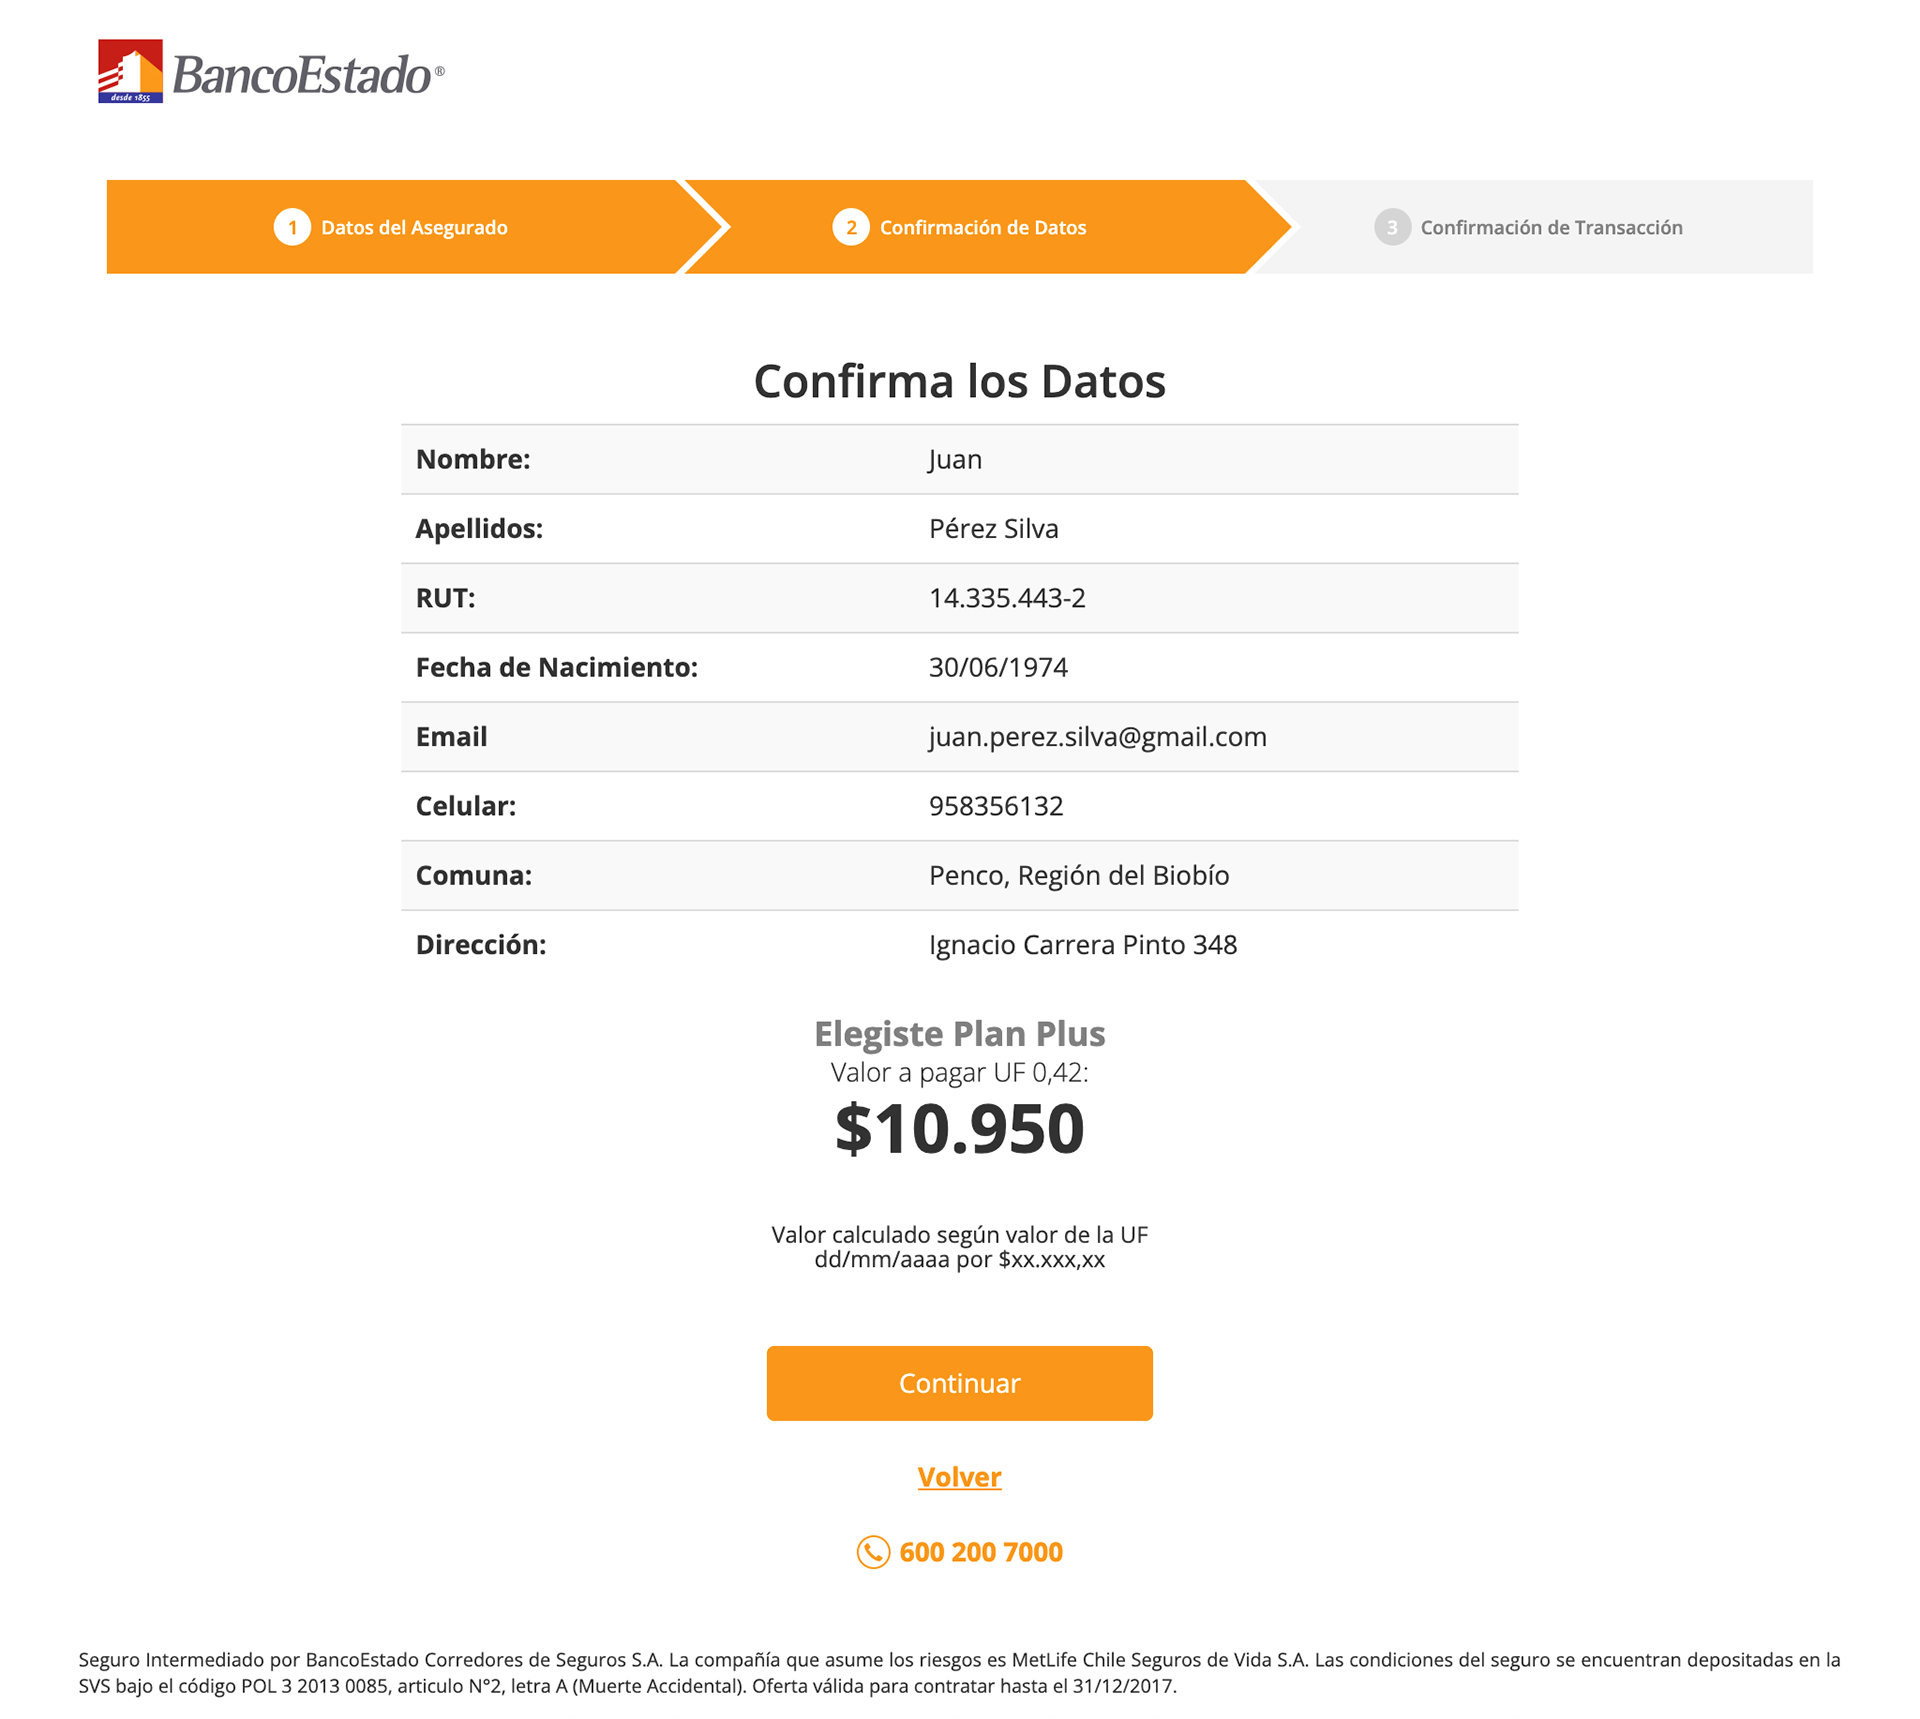Image resolution: width=1920 pixels, height=1719 pixels.
Task: Select step 3 number circle
Action: (1391, 227)
